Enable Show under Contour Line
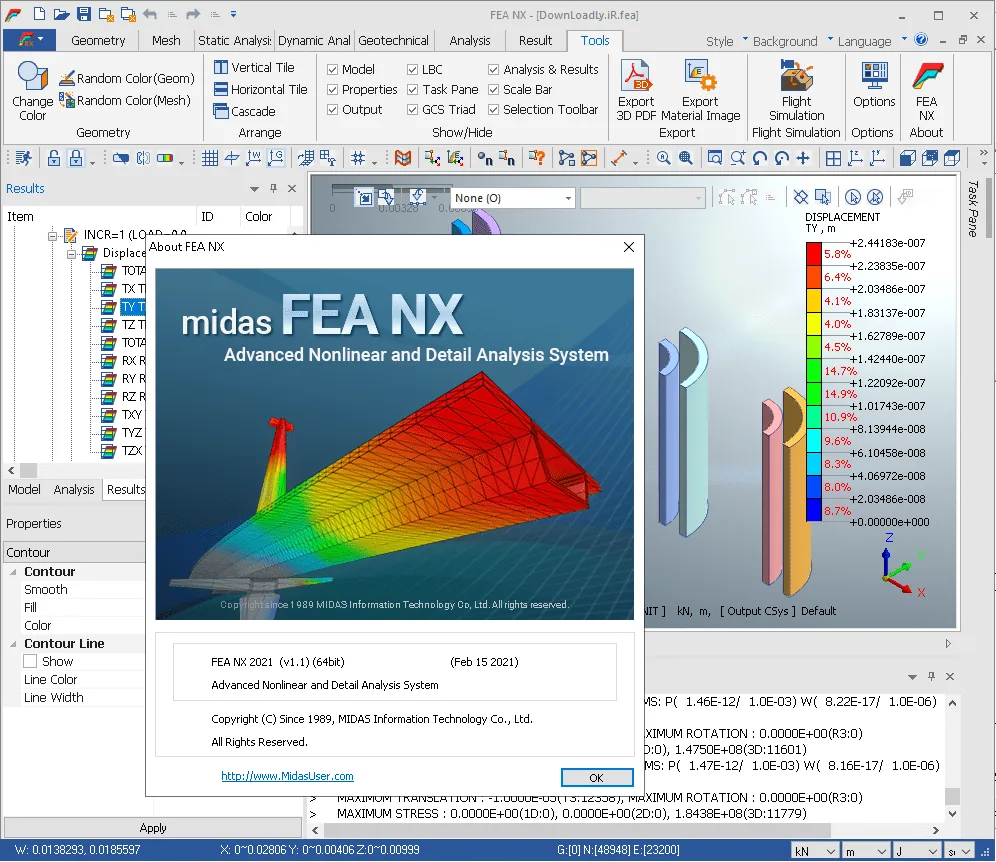 click(x=30, y=661)
